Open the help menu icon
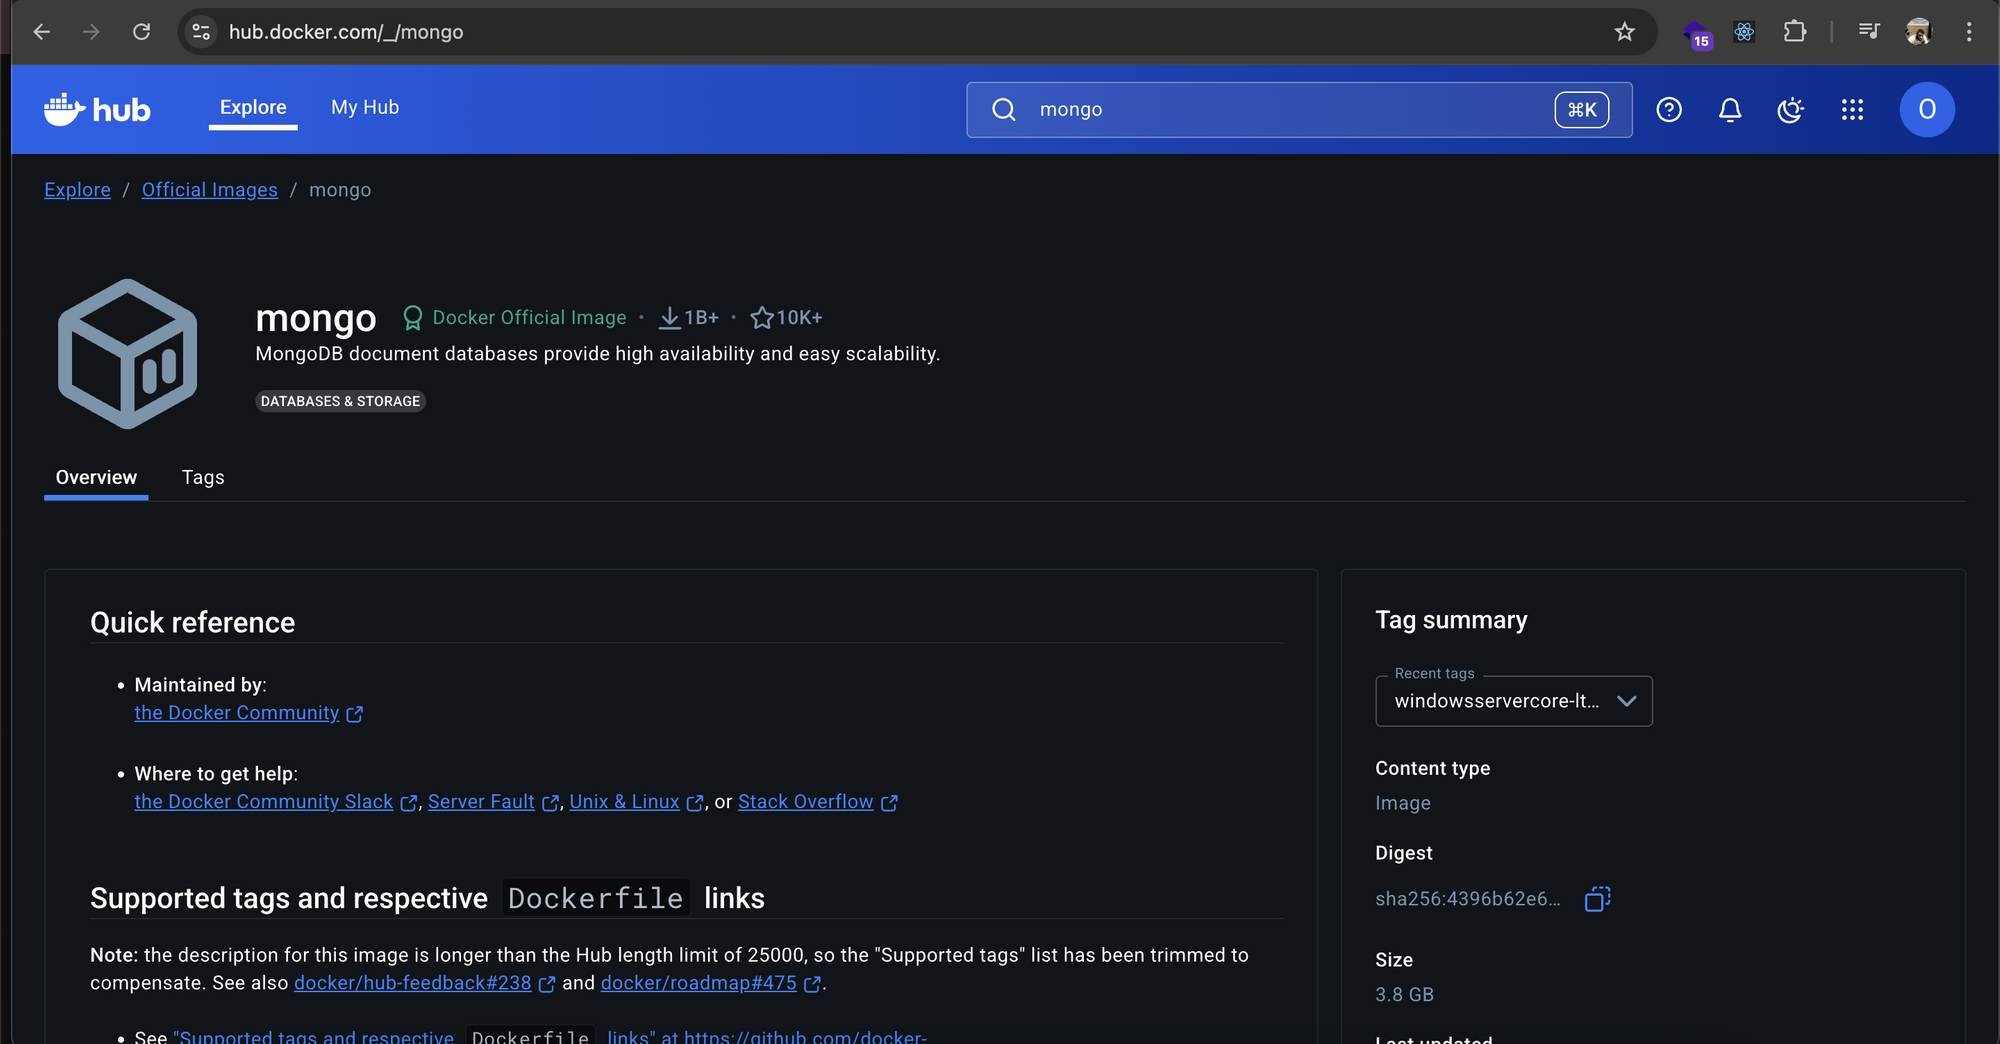Viewport: 2000px width, 1044px height. point(1668,110)
